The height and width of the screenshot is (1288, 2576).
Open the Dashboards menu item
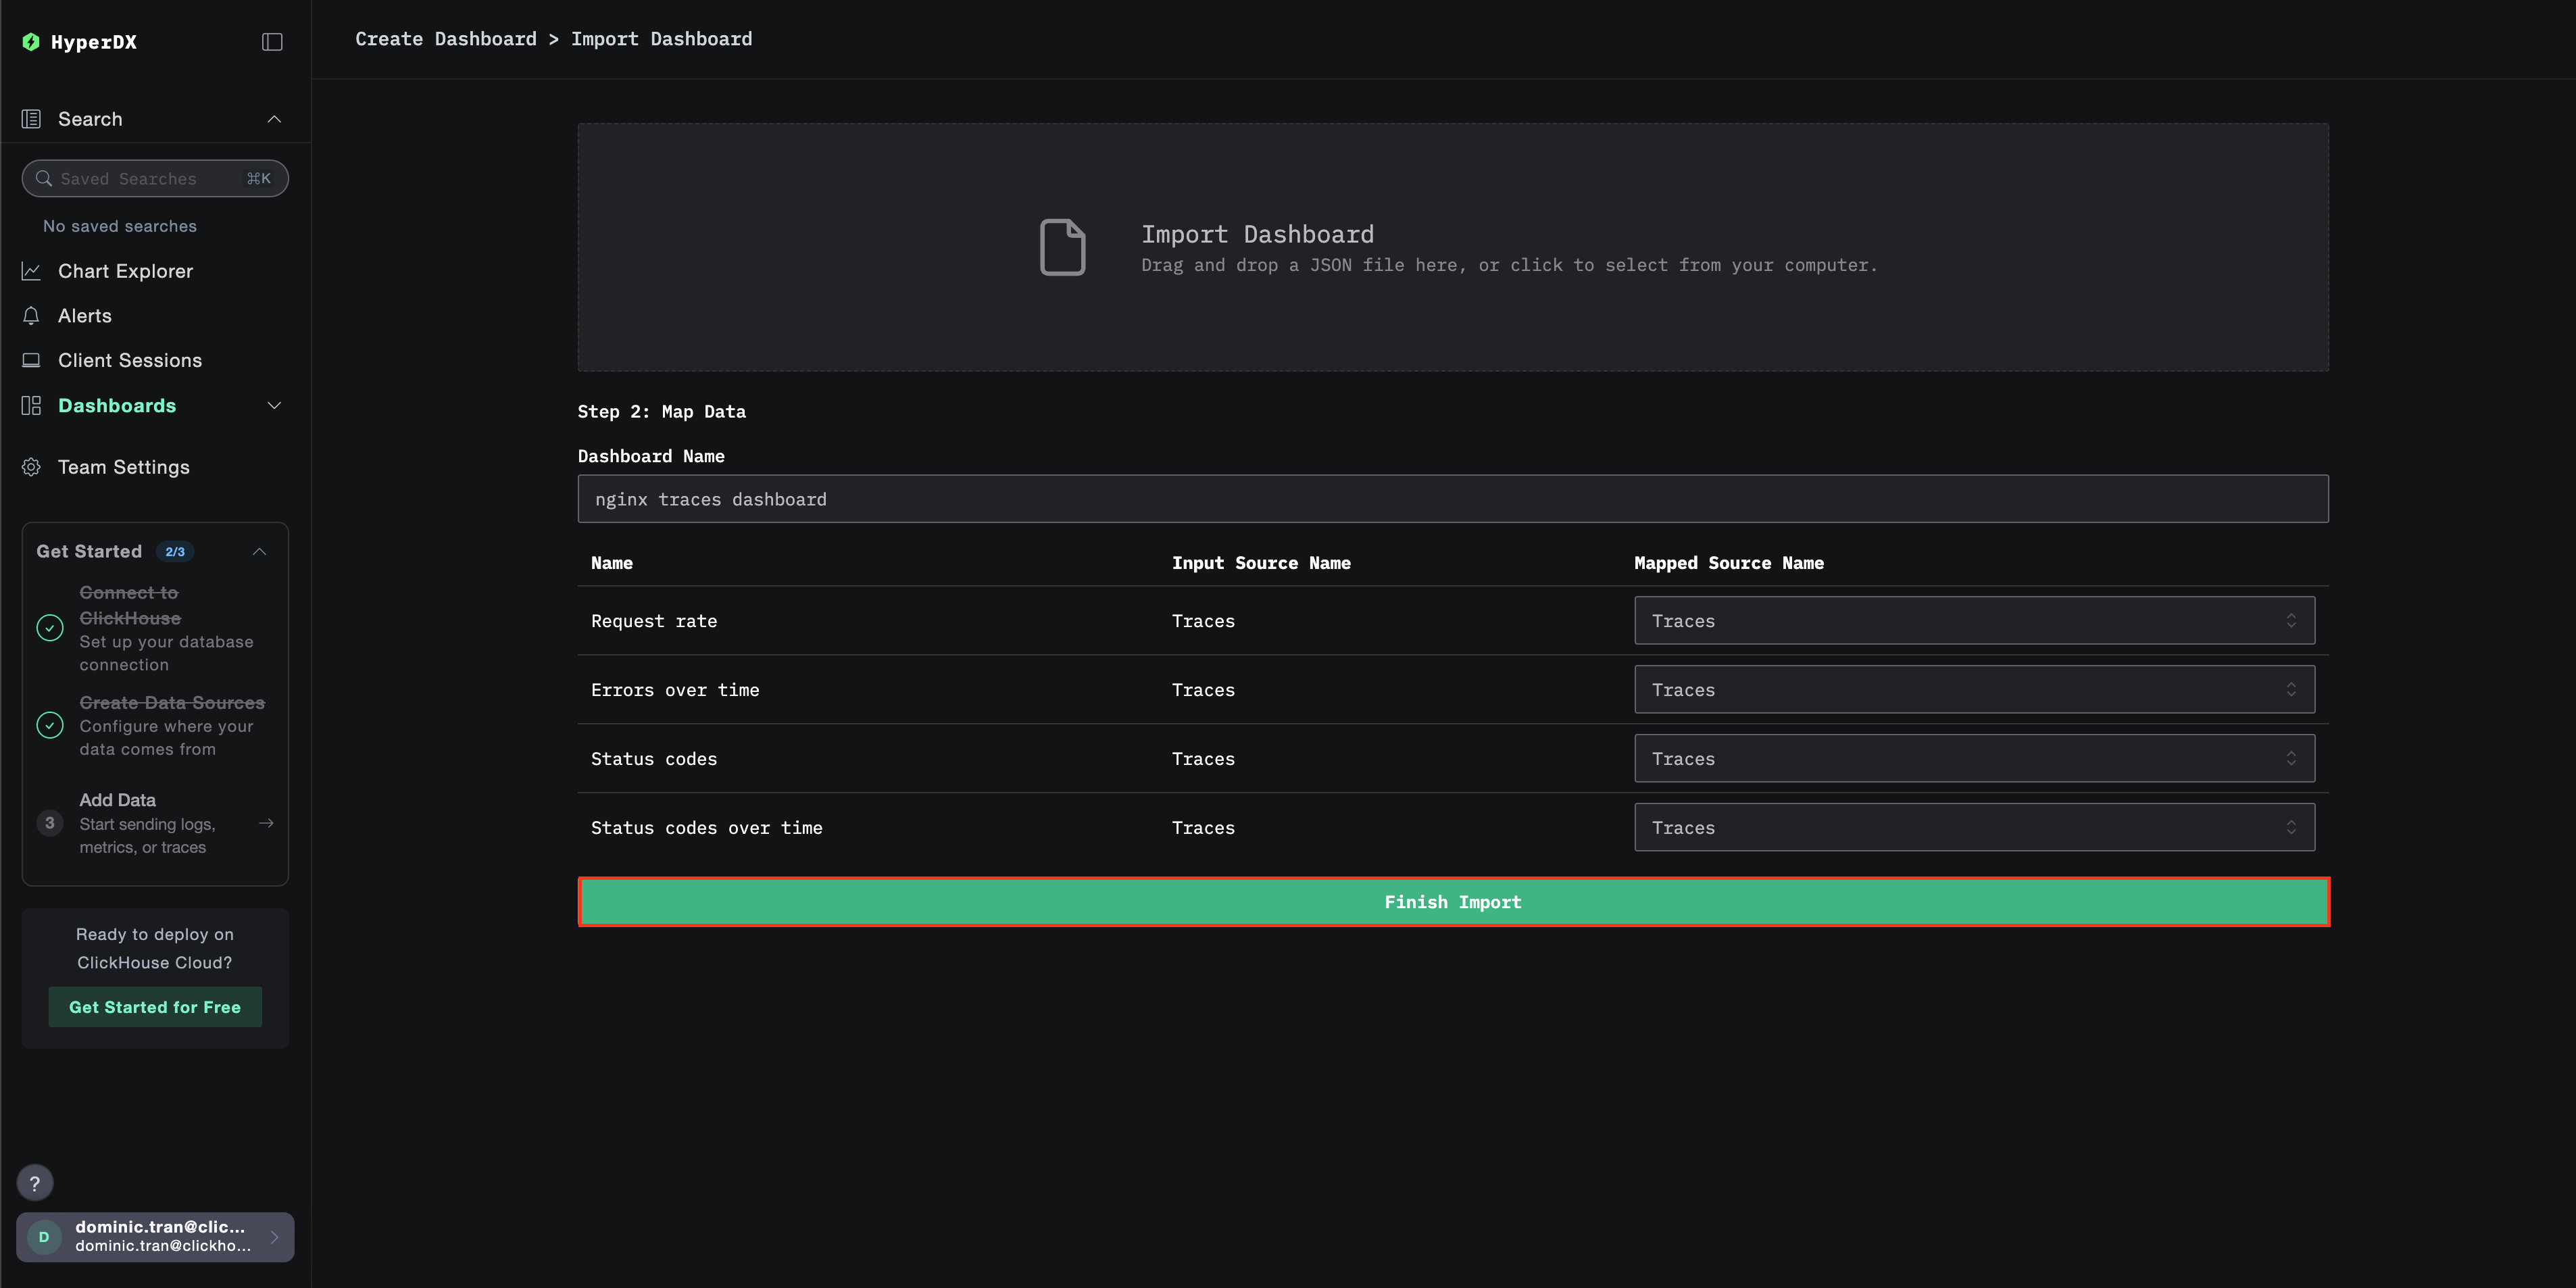pyautogui.click(x=117, y=405)
